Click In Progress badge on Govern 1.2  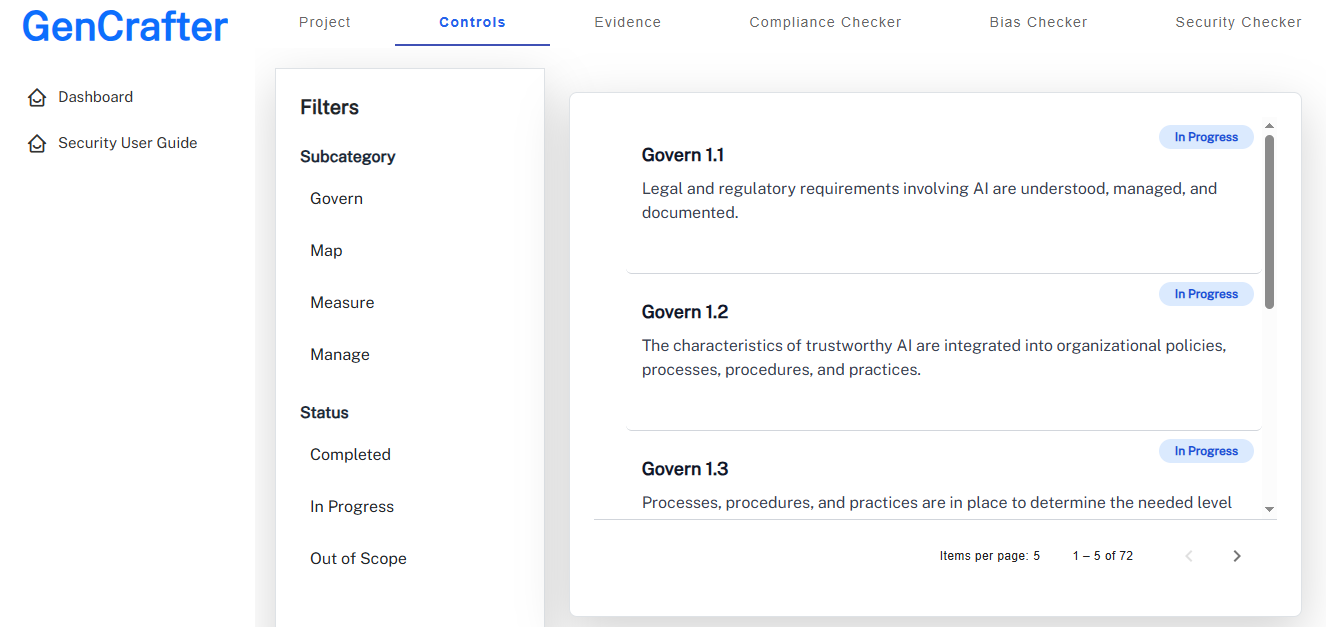[x=1205, y=294]
